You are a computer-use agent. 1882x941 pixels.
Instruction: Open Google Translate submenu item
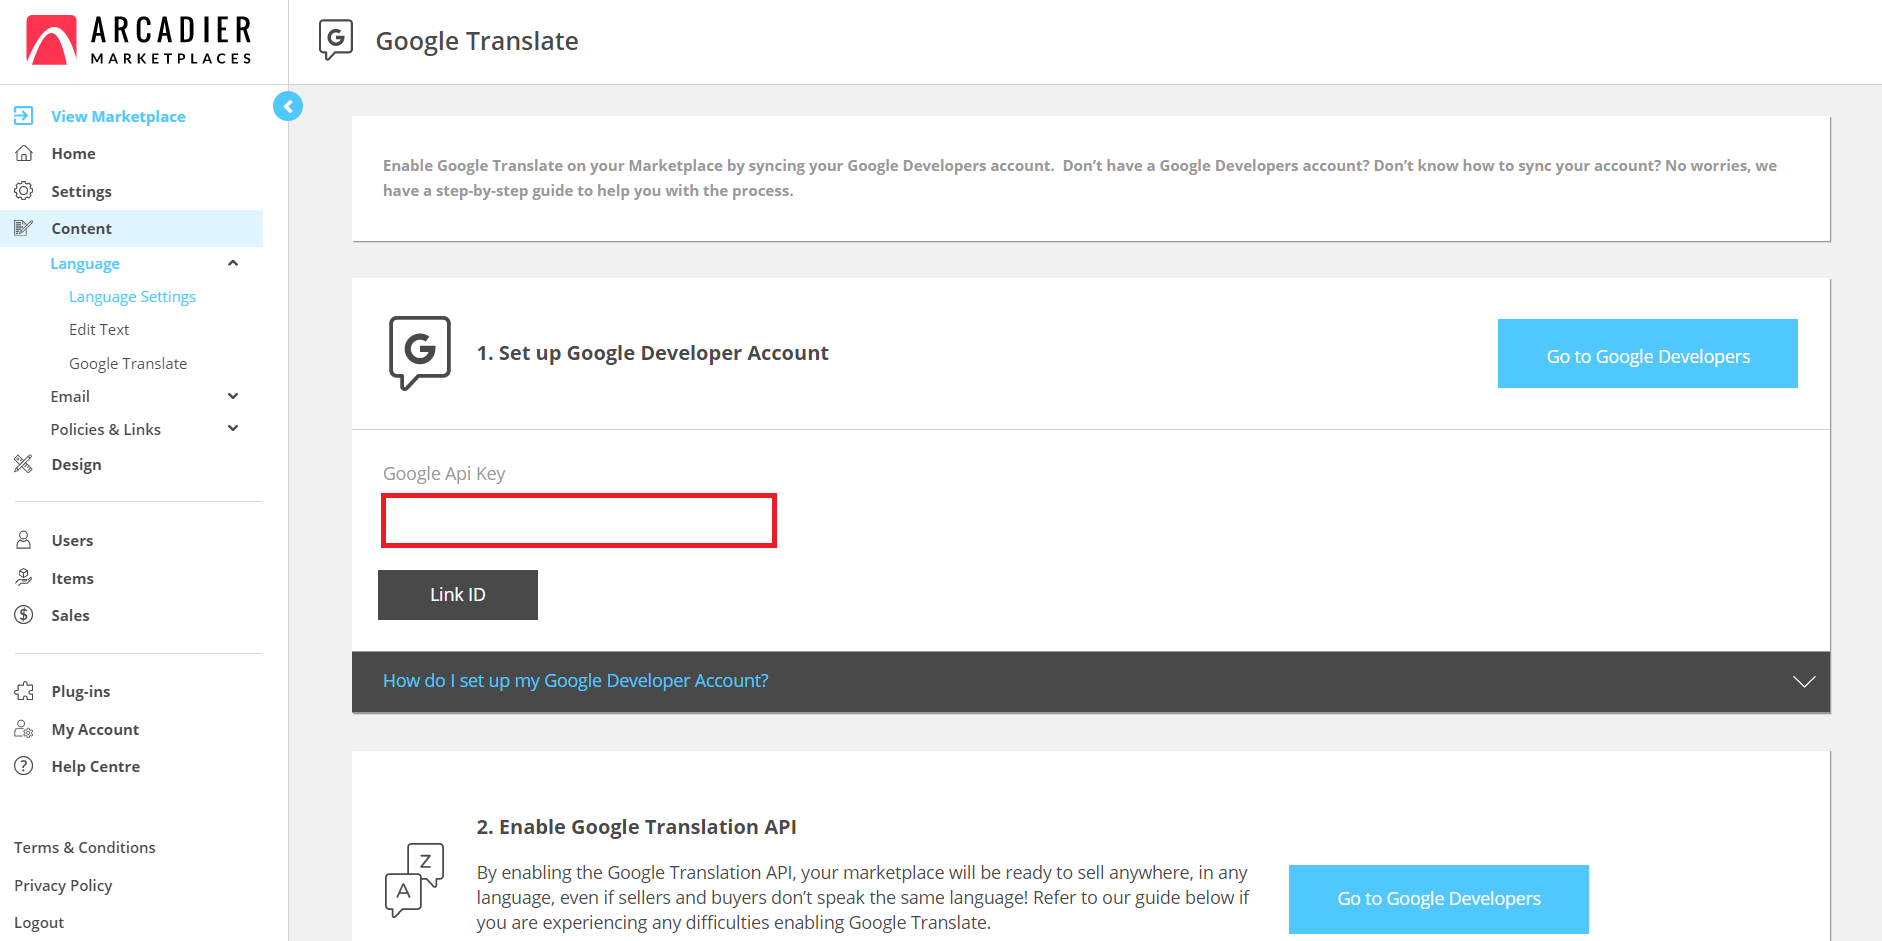128,363
